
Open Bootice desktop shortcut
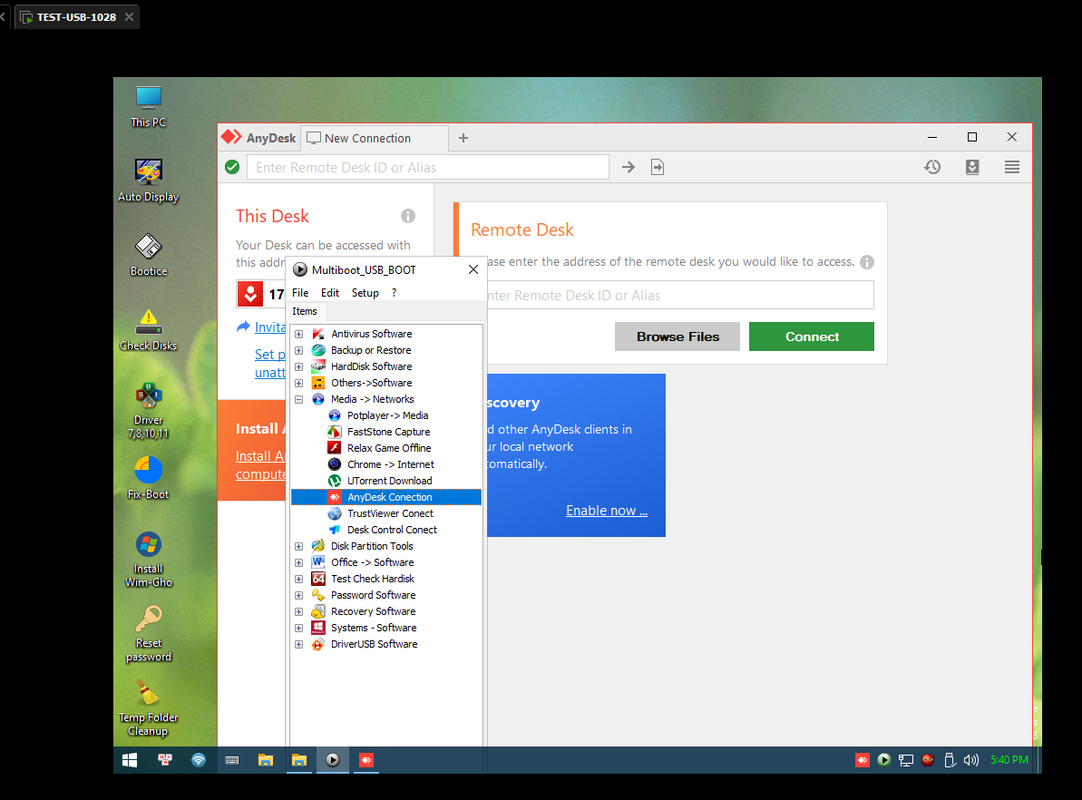(148, 255)
